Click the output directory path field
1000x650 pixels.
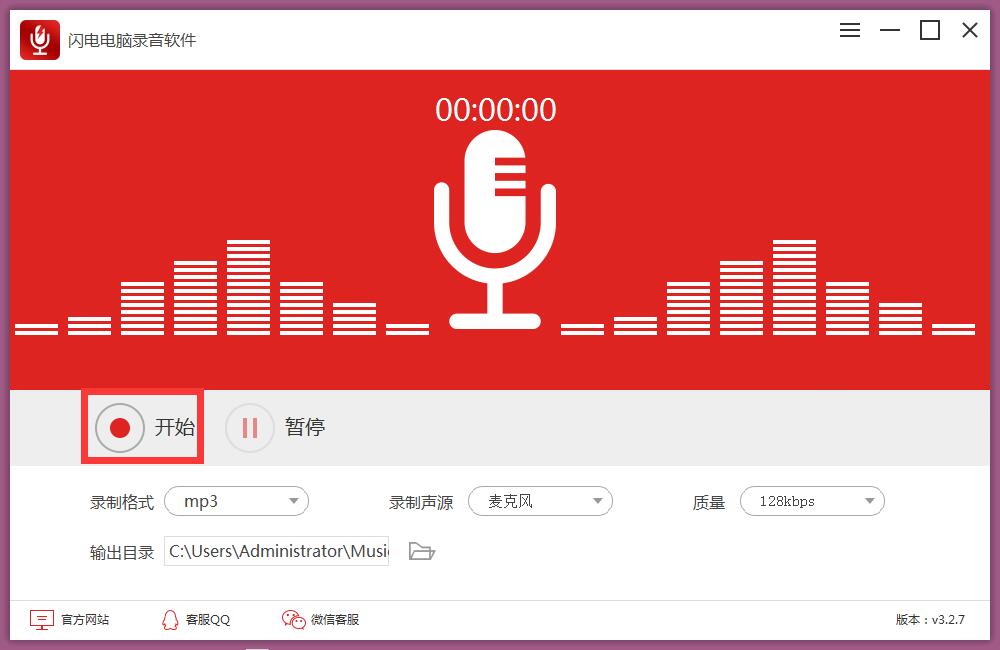[277, 551]
